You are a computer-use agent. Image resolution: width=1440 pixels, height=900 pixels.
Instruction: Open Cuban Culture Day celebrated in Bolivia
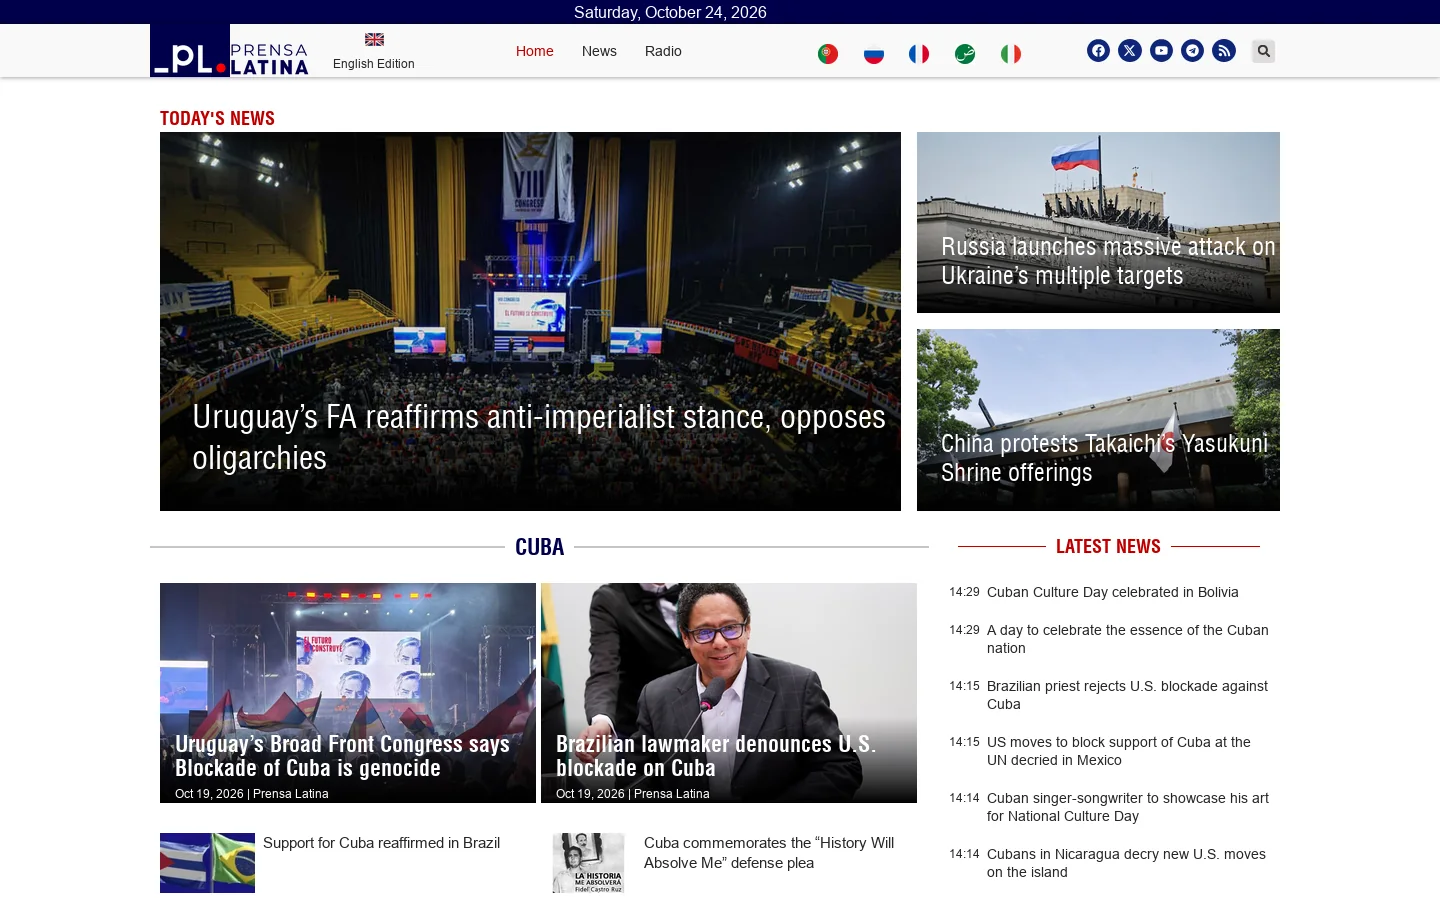click(x=1113, y=592)
